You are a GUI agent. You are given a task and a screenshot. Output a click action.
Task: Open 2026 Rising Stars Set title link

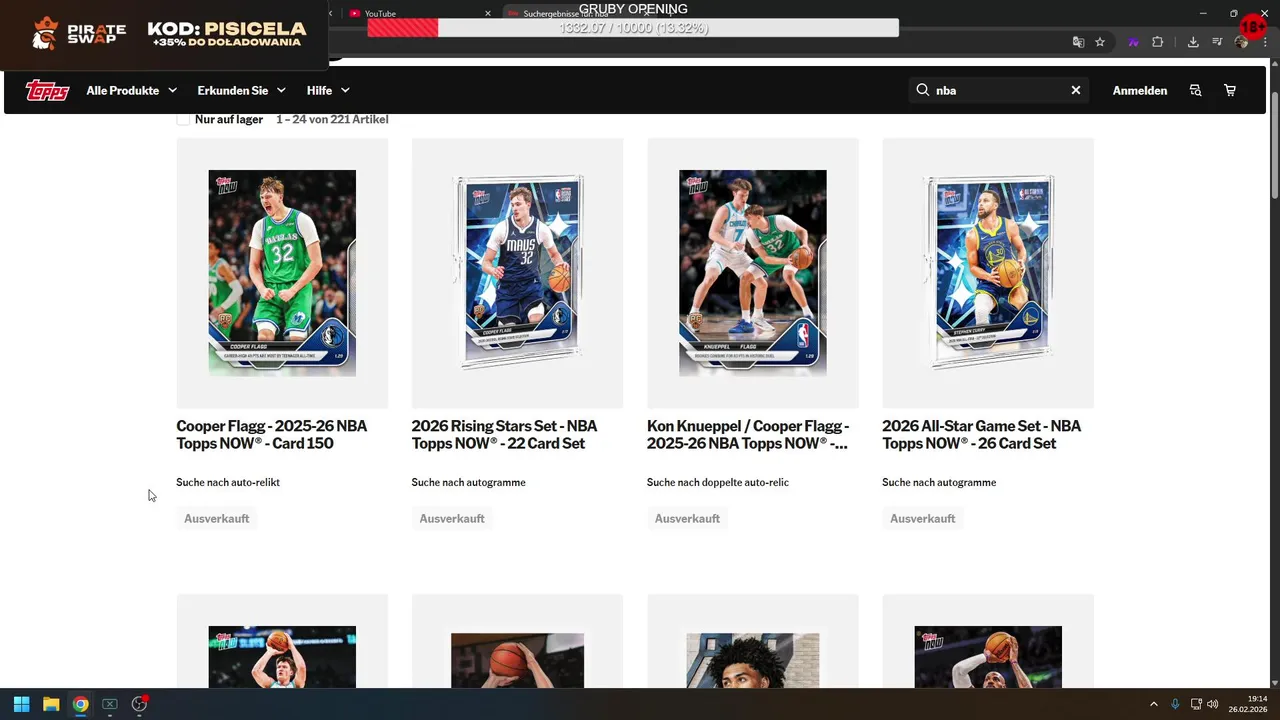pyautogui.click(x=504, y=434)
